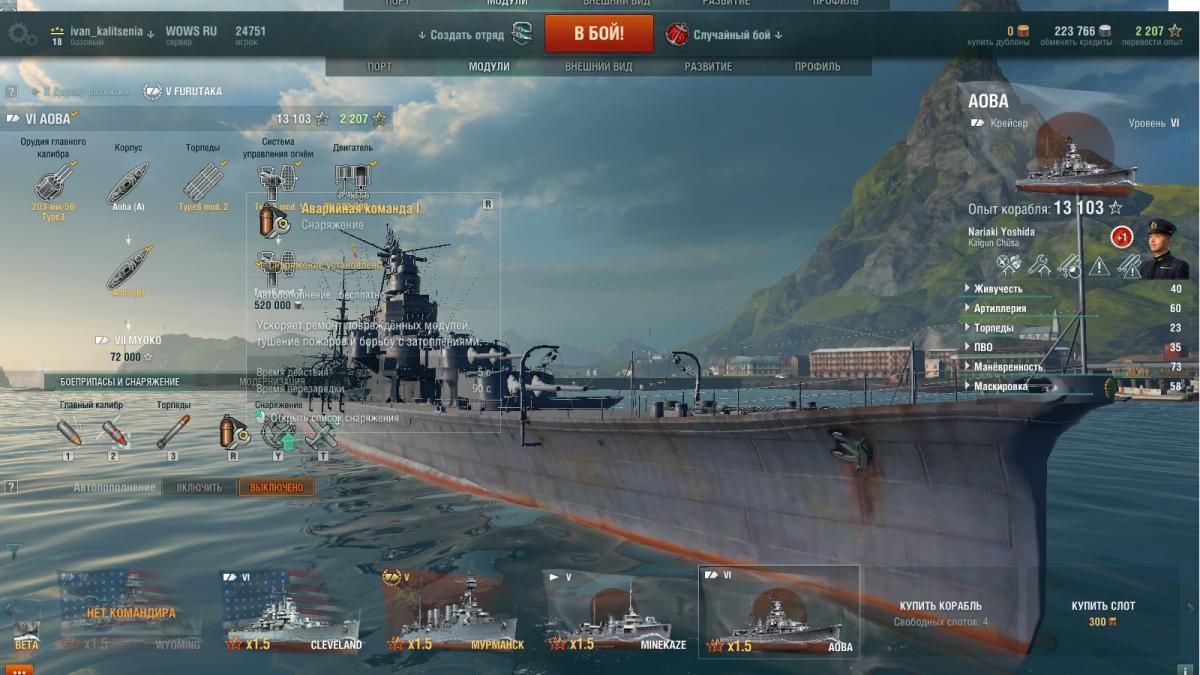Select the Type8 mod. 2 torpedo module
This screenshot has width=1200, height=675.
point(204,184)
